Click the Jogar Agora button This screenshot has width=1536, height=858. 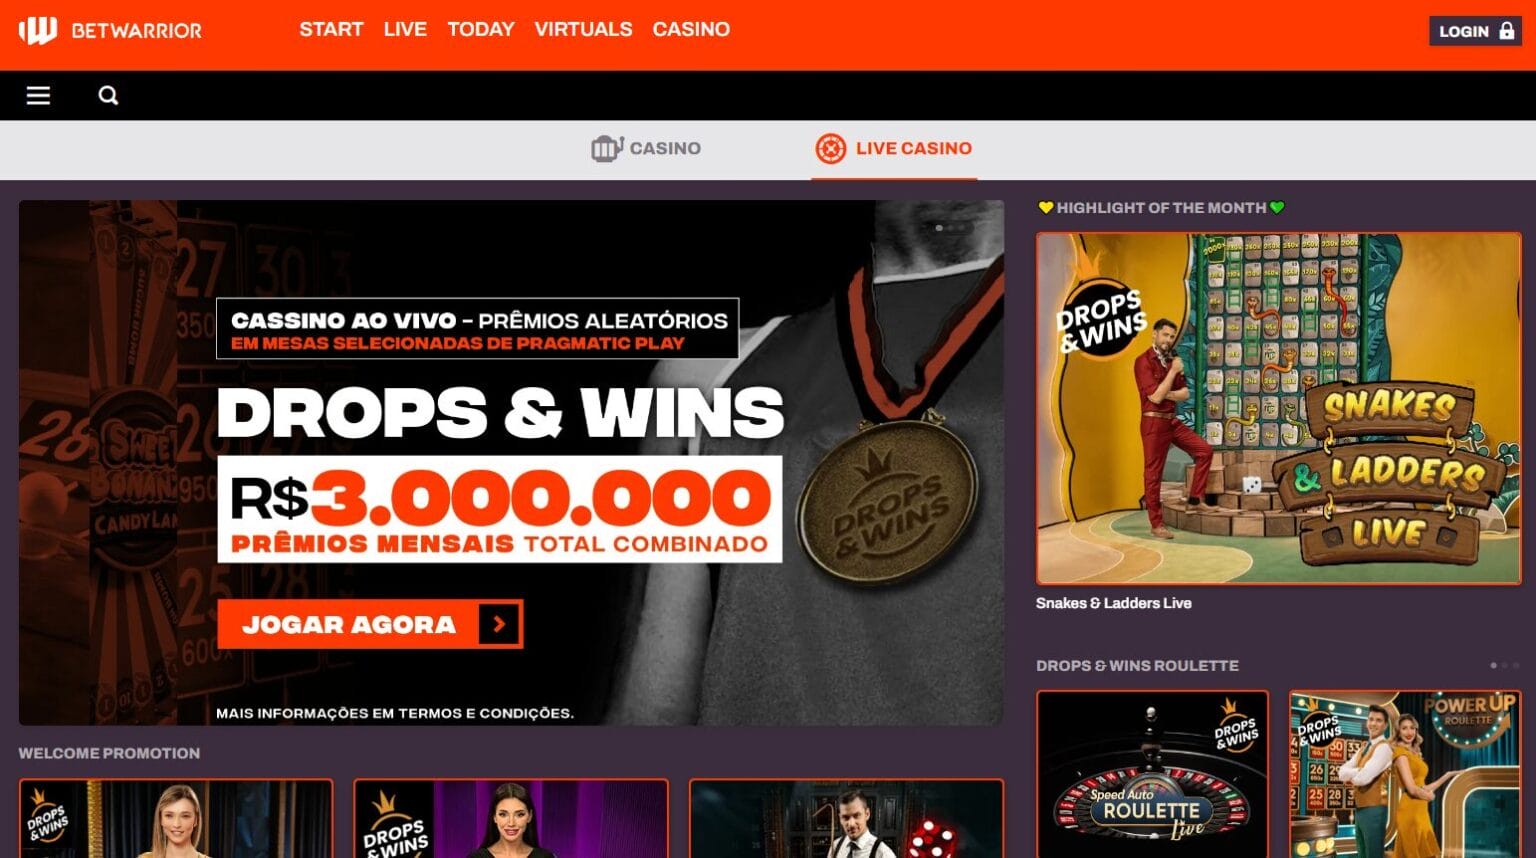click(370, 624)
